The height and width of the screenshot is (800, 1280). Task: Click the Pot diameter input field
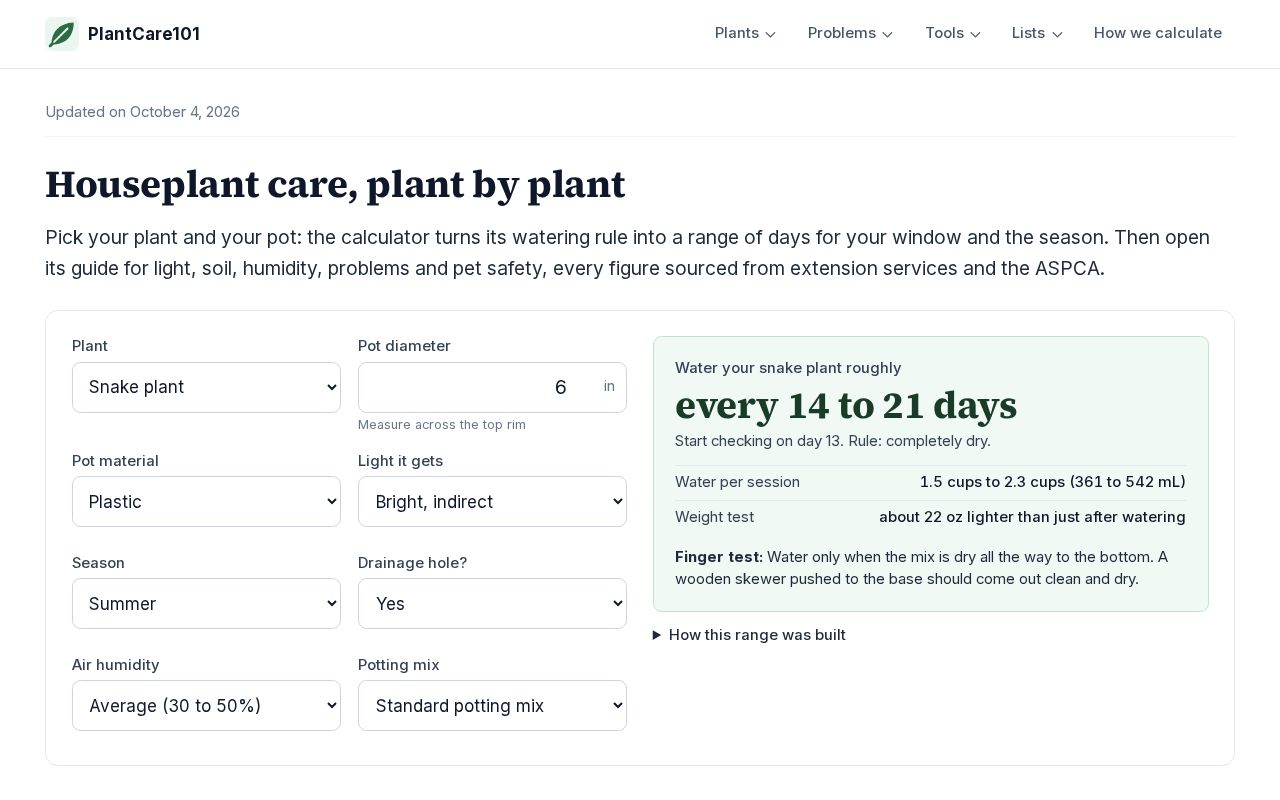tap(492, 387)
